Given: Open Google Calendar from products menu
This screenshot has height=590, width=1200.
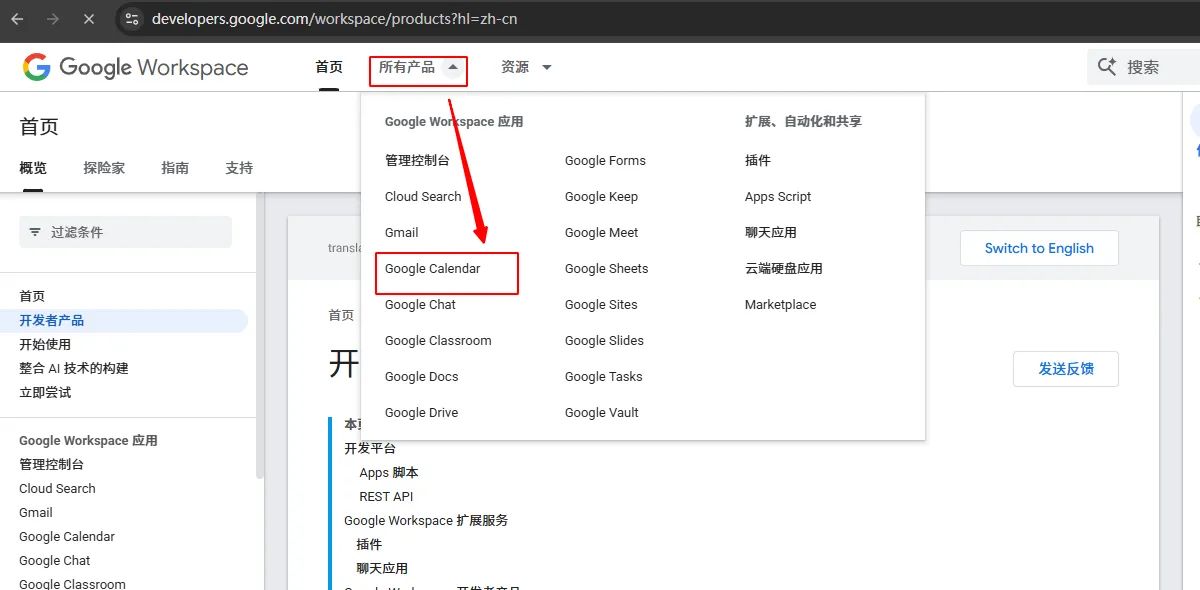Looking at the screenshot, I should point(432,269).
